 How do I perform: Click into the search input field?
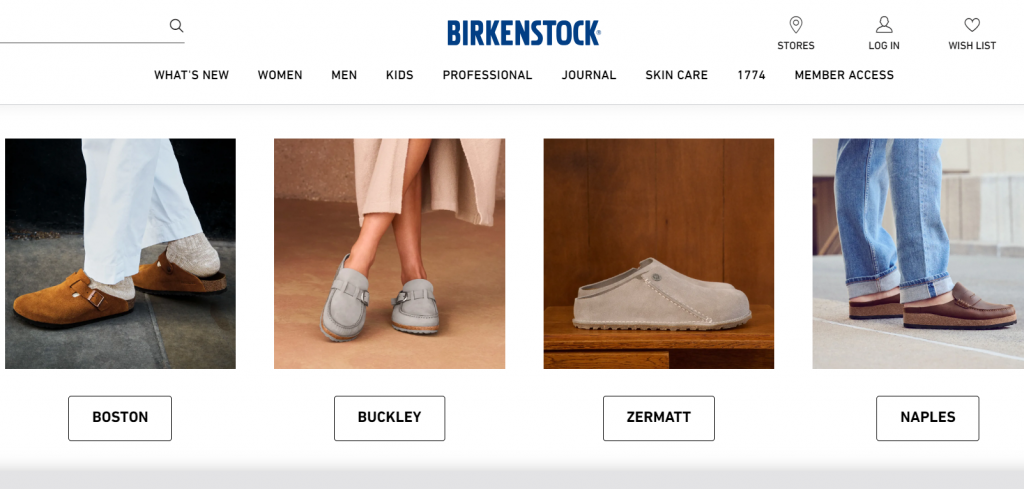(82, 26)
